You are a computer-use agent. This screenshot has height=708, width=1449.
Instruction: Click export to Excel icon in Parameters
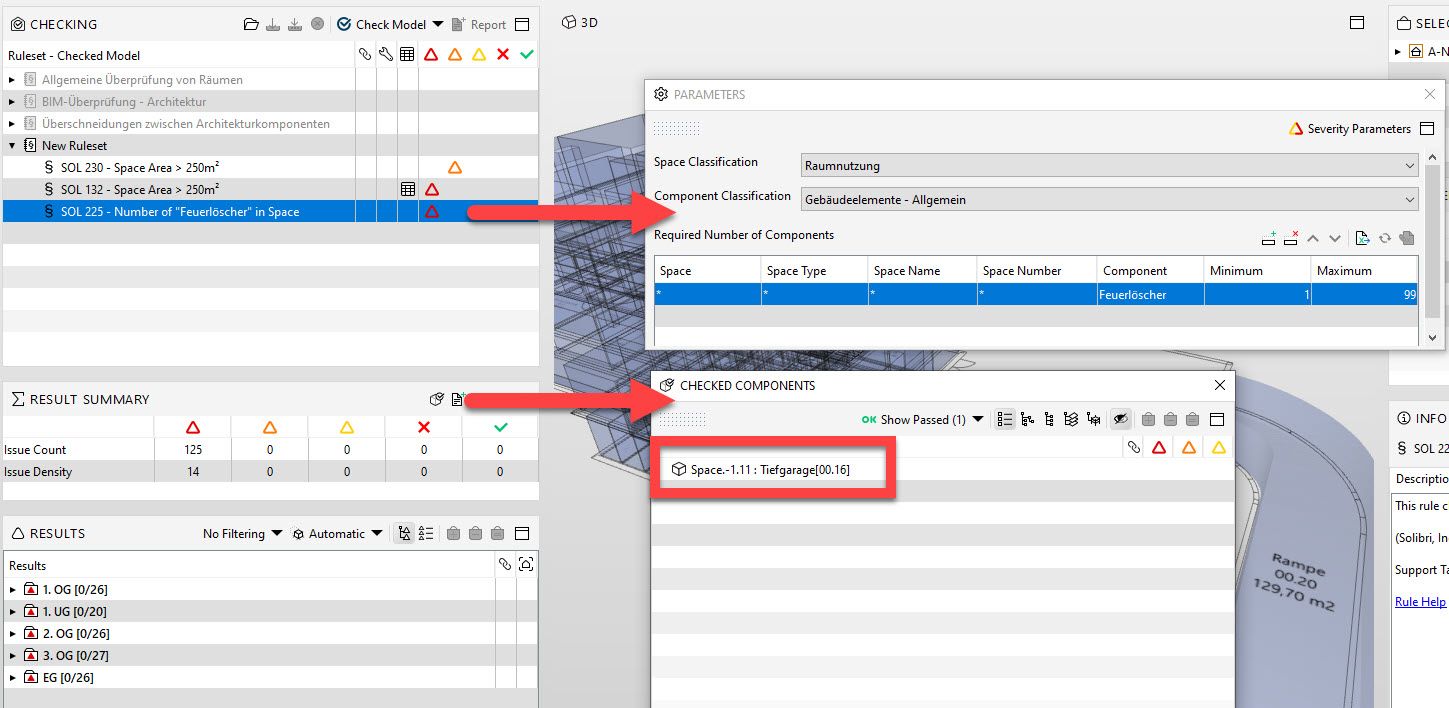click(x=1362, y=238)
